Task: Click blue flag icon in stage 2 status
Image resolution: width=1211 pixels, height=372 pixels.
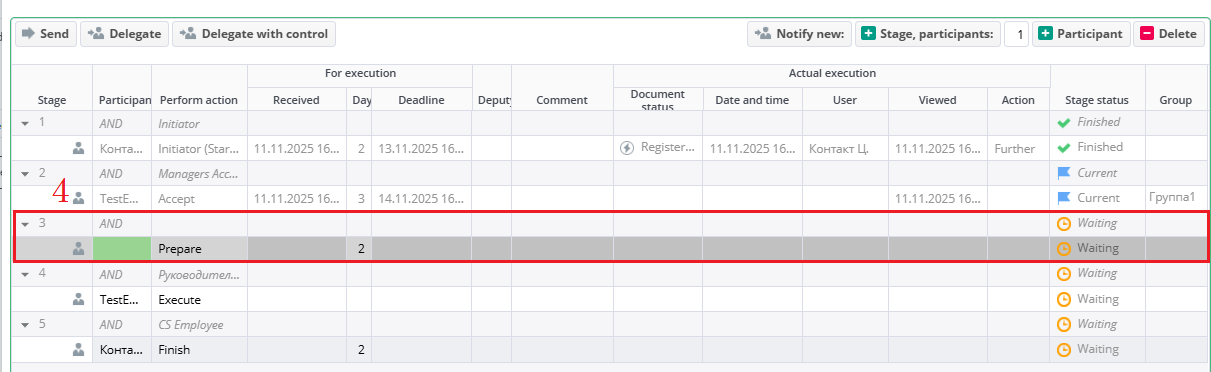Action: click(1064, 173)
